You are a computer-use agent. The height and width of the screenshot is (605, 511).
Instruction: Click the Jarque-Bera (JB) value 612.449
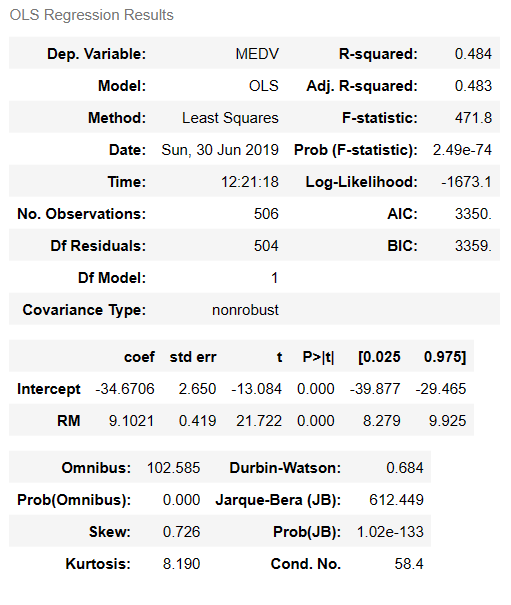pyautogui.click(x=396, y=500)
